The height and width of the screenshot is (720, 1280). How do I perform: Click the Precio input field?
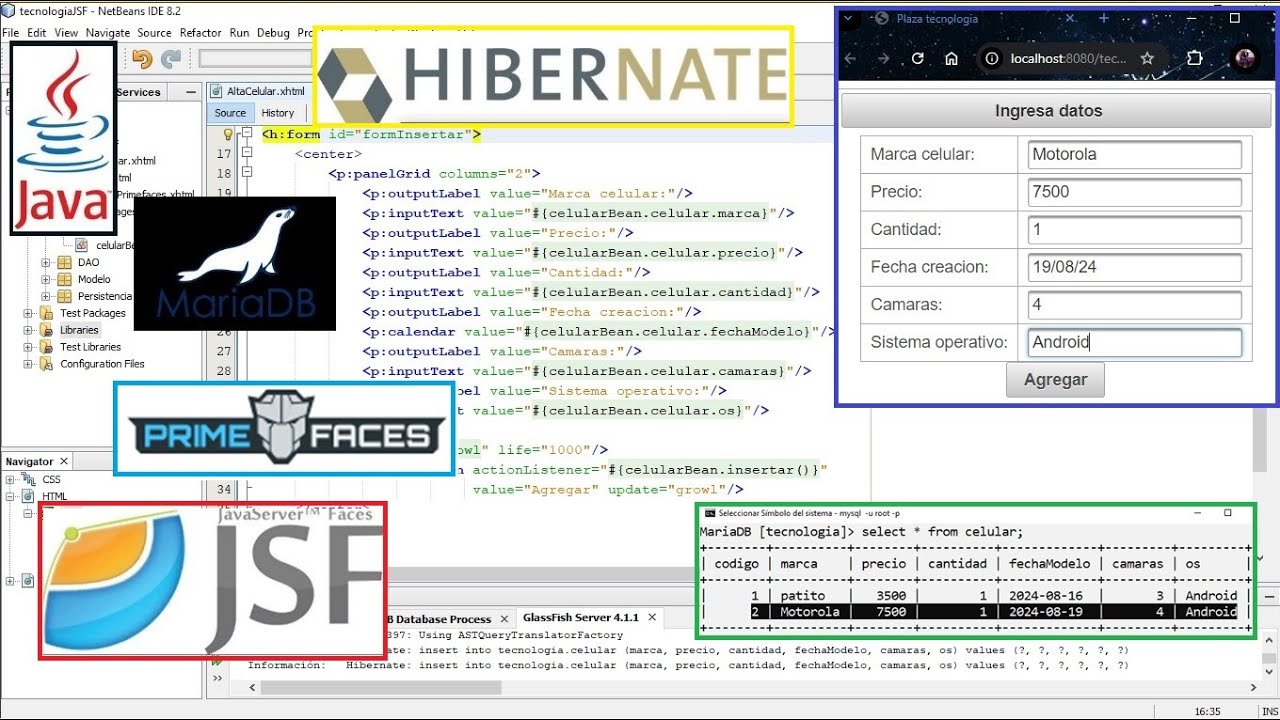[x=1134, y=192]
